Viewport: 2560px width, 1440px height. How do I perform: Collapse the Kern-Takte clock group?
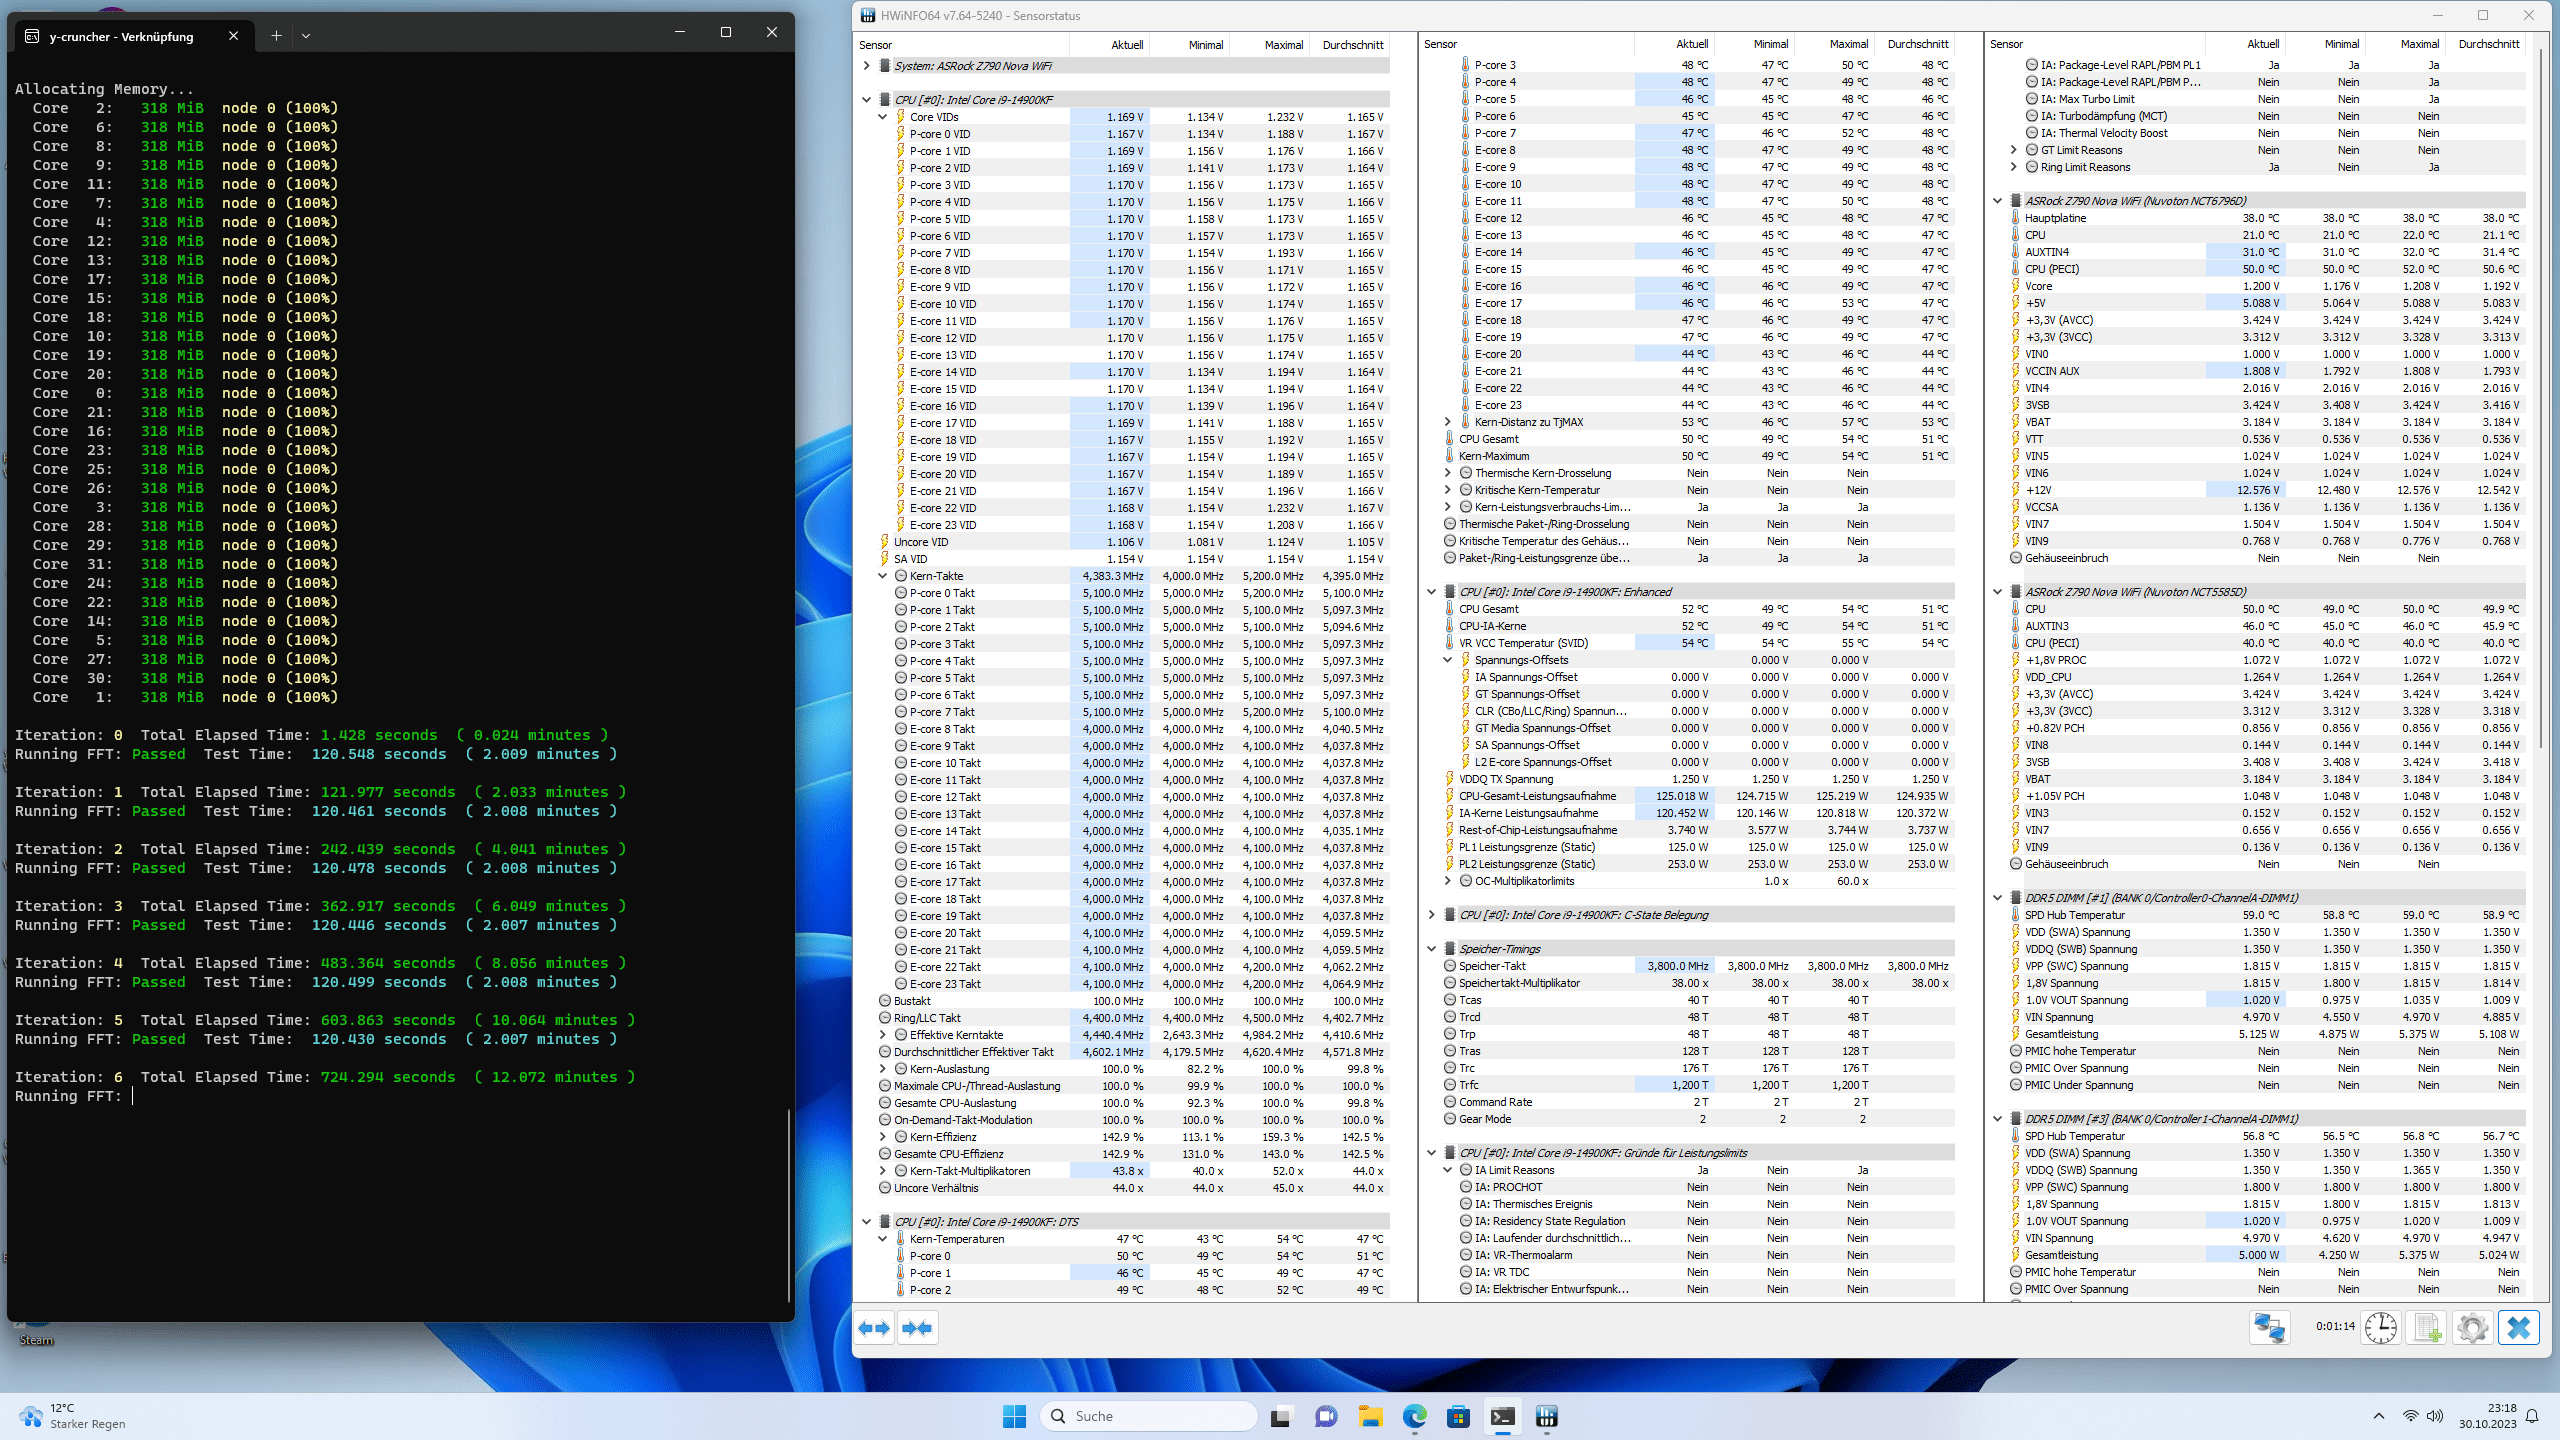[883, 576]
